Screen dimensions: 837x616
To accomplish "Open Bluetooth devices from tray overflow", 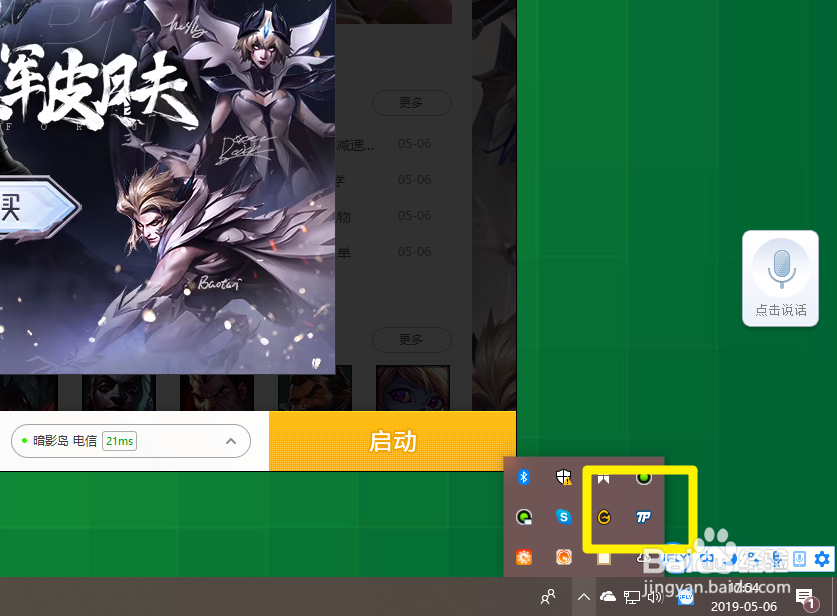I will (x=524, y=477).
